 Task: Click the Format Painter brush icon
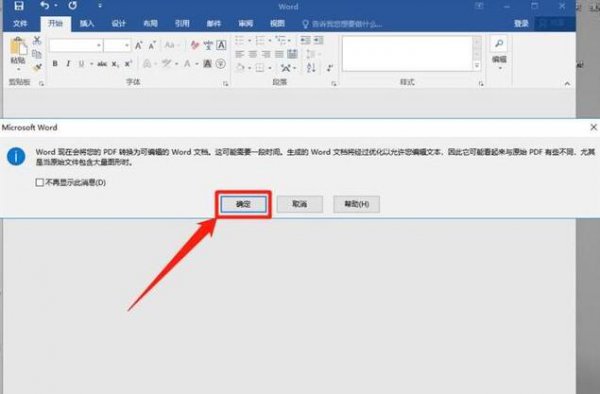pos(37,68)
